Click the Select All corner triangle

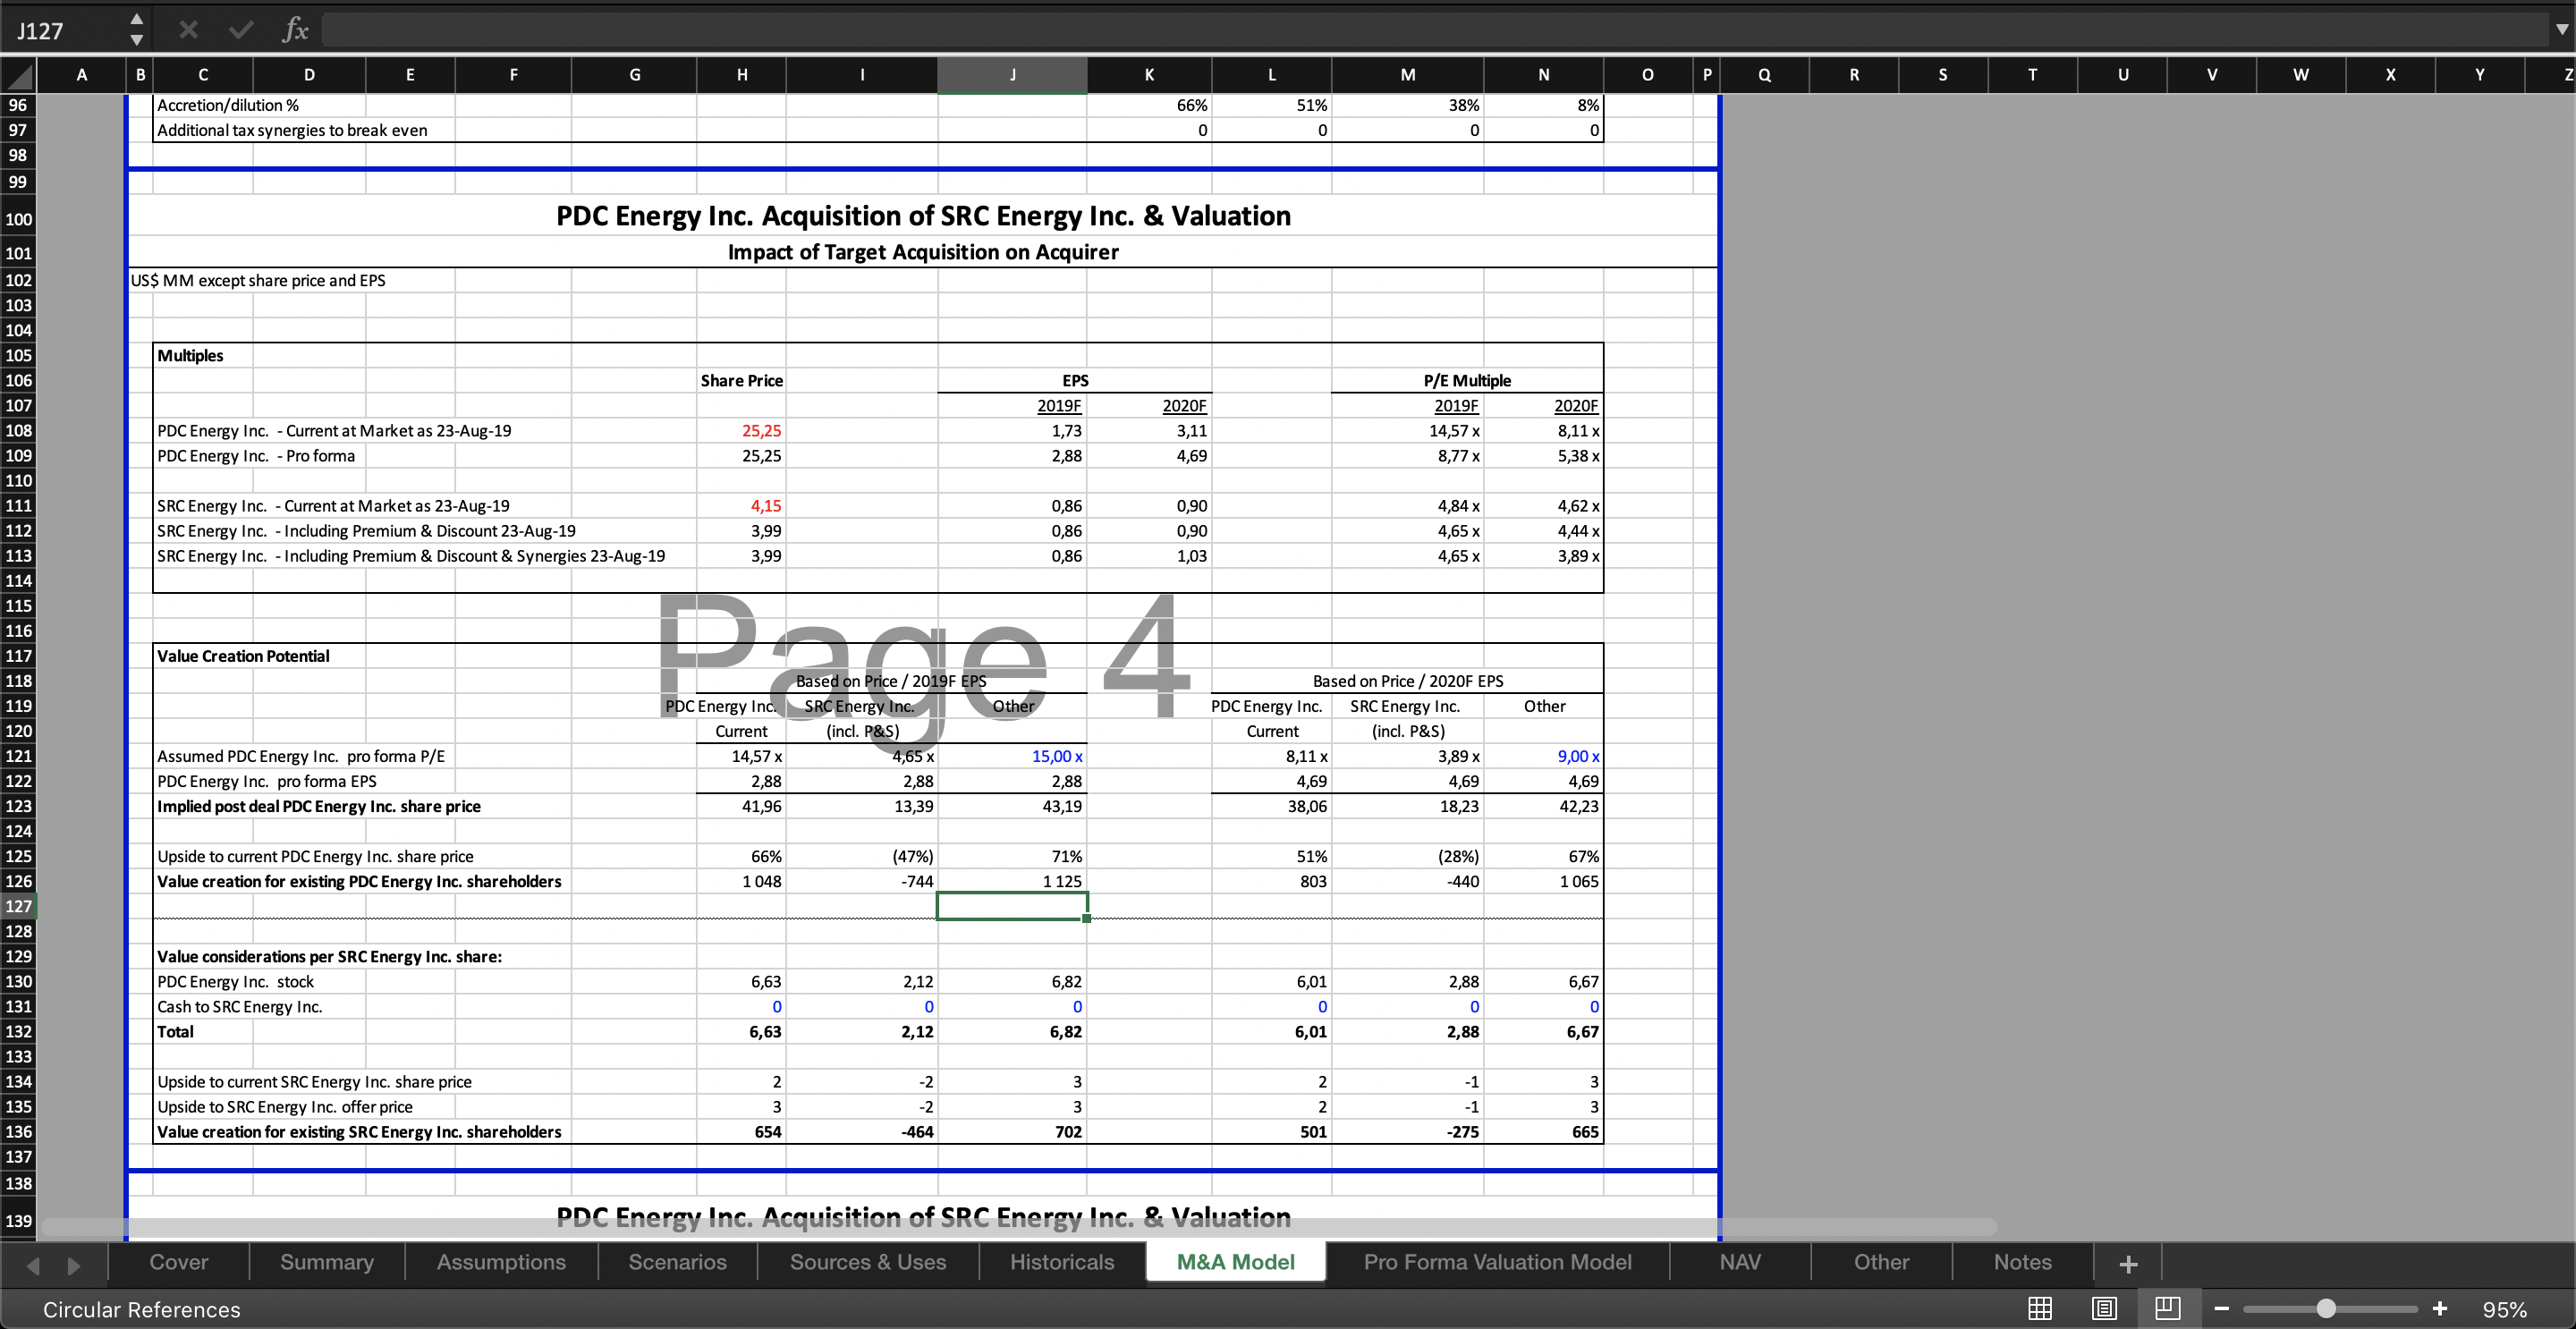[19, 75]
